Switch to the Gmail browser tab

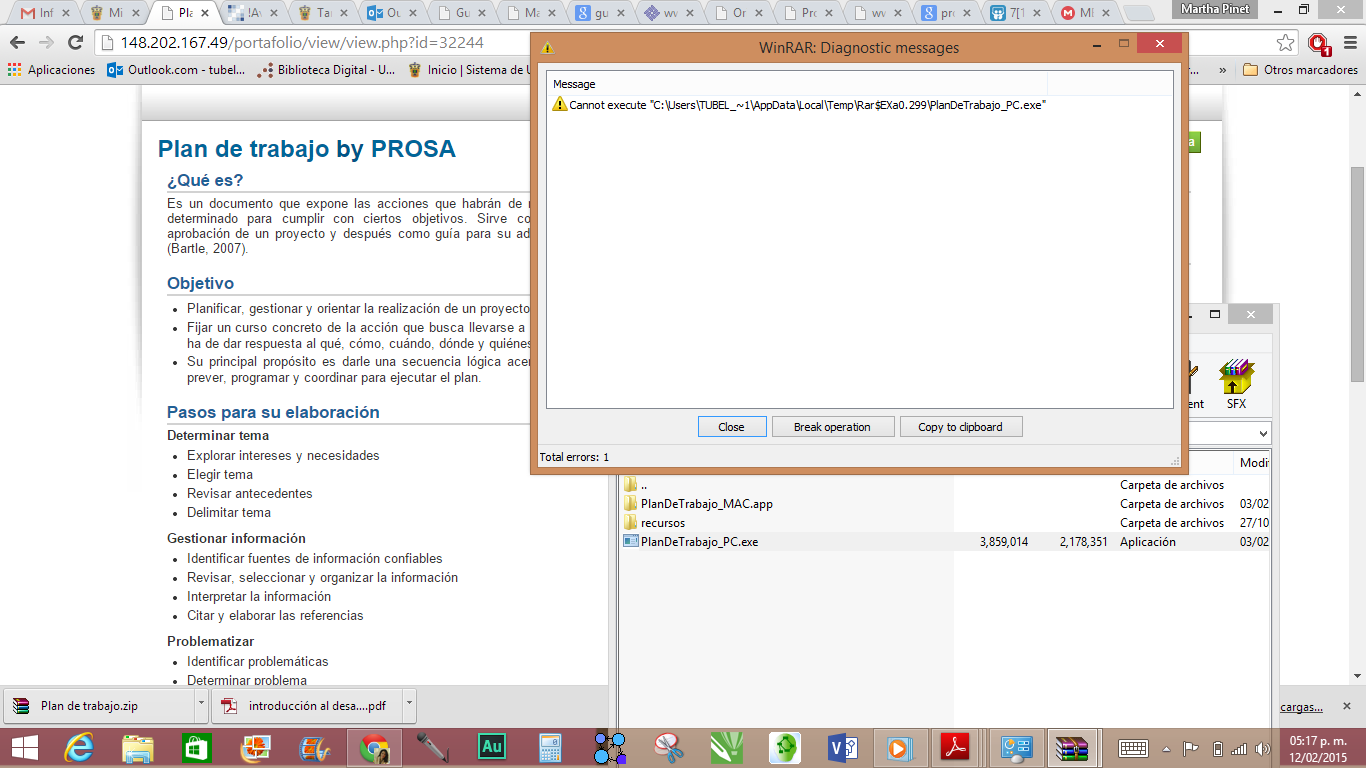coord(40,13)
